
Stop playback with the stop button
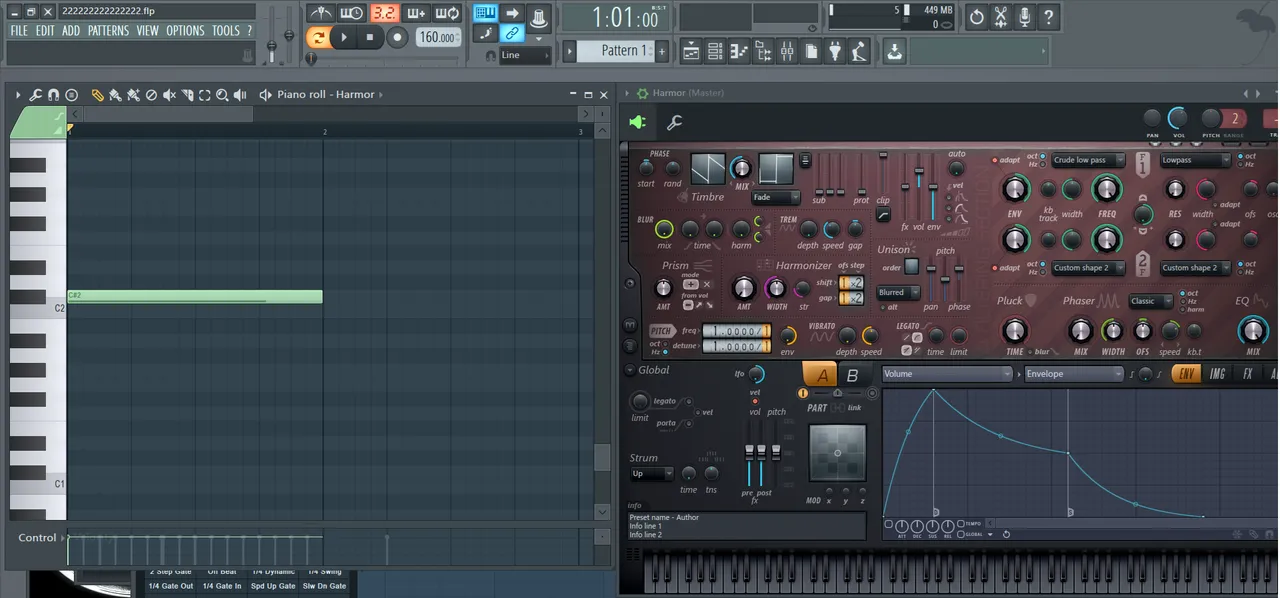[370, 37]
